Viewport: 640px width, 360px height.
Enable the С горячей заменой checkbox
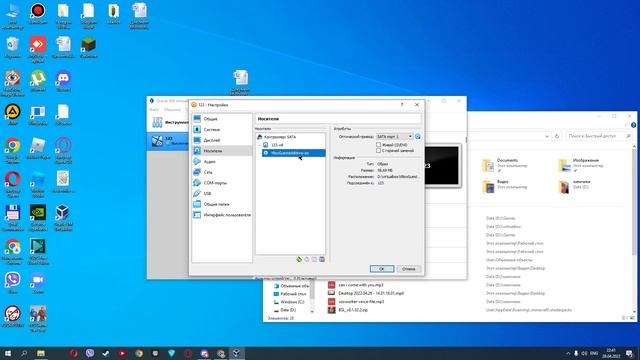pyautogui.click(x=378, y=151)
